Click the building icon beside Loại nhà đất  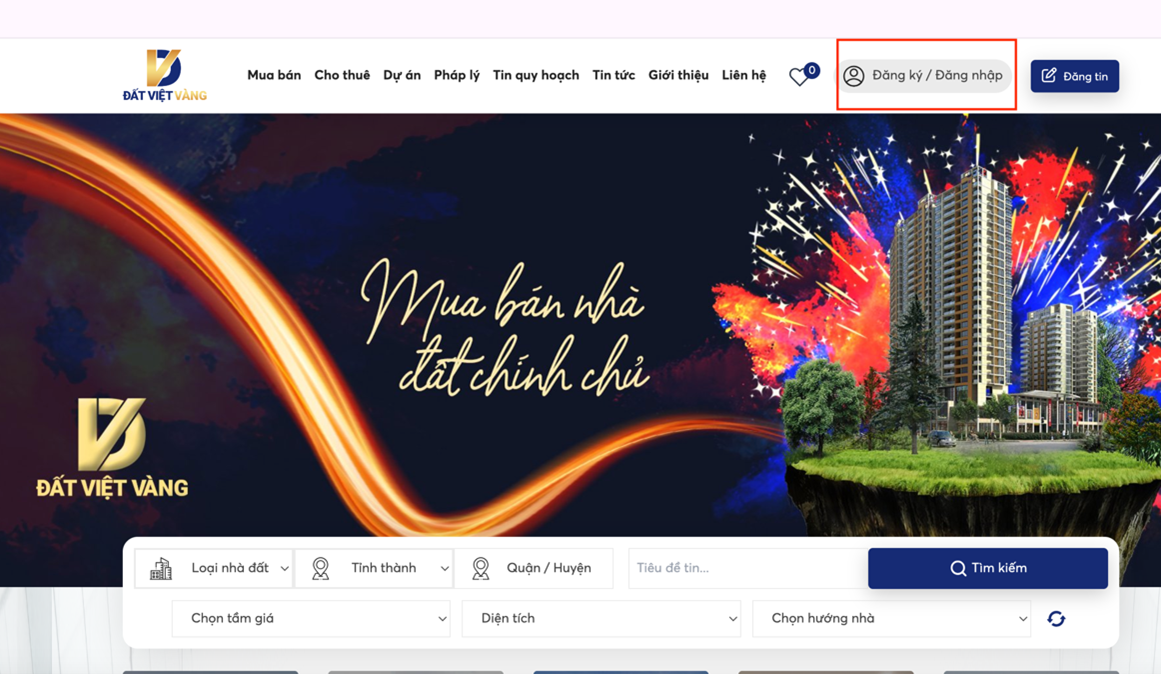click(161, 568)
